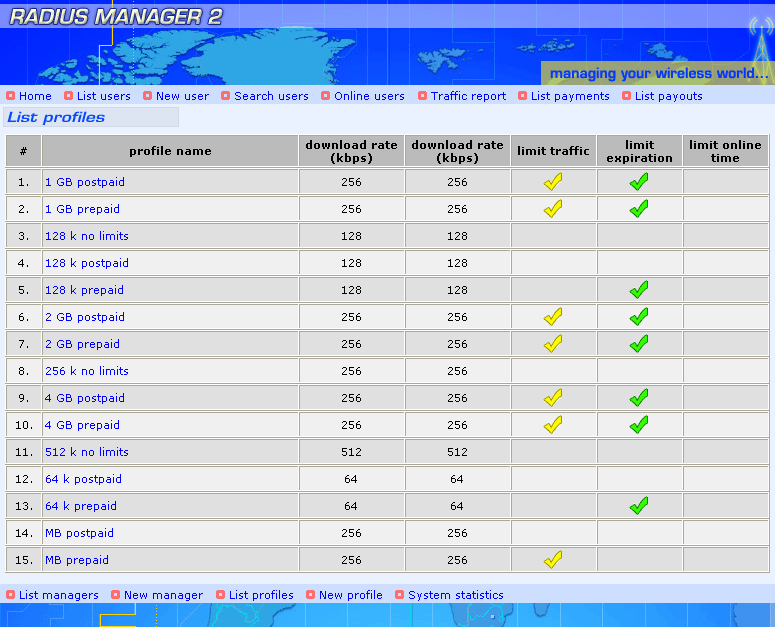This screenshot has height=628, width=776.
Task: Click the green limit expiration checkmark for 1 GB prepaid
Action: pos(639,209)
